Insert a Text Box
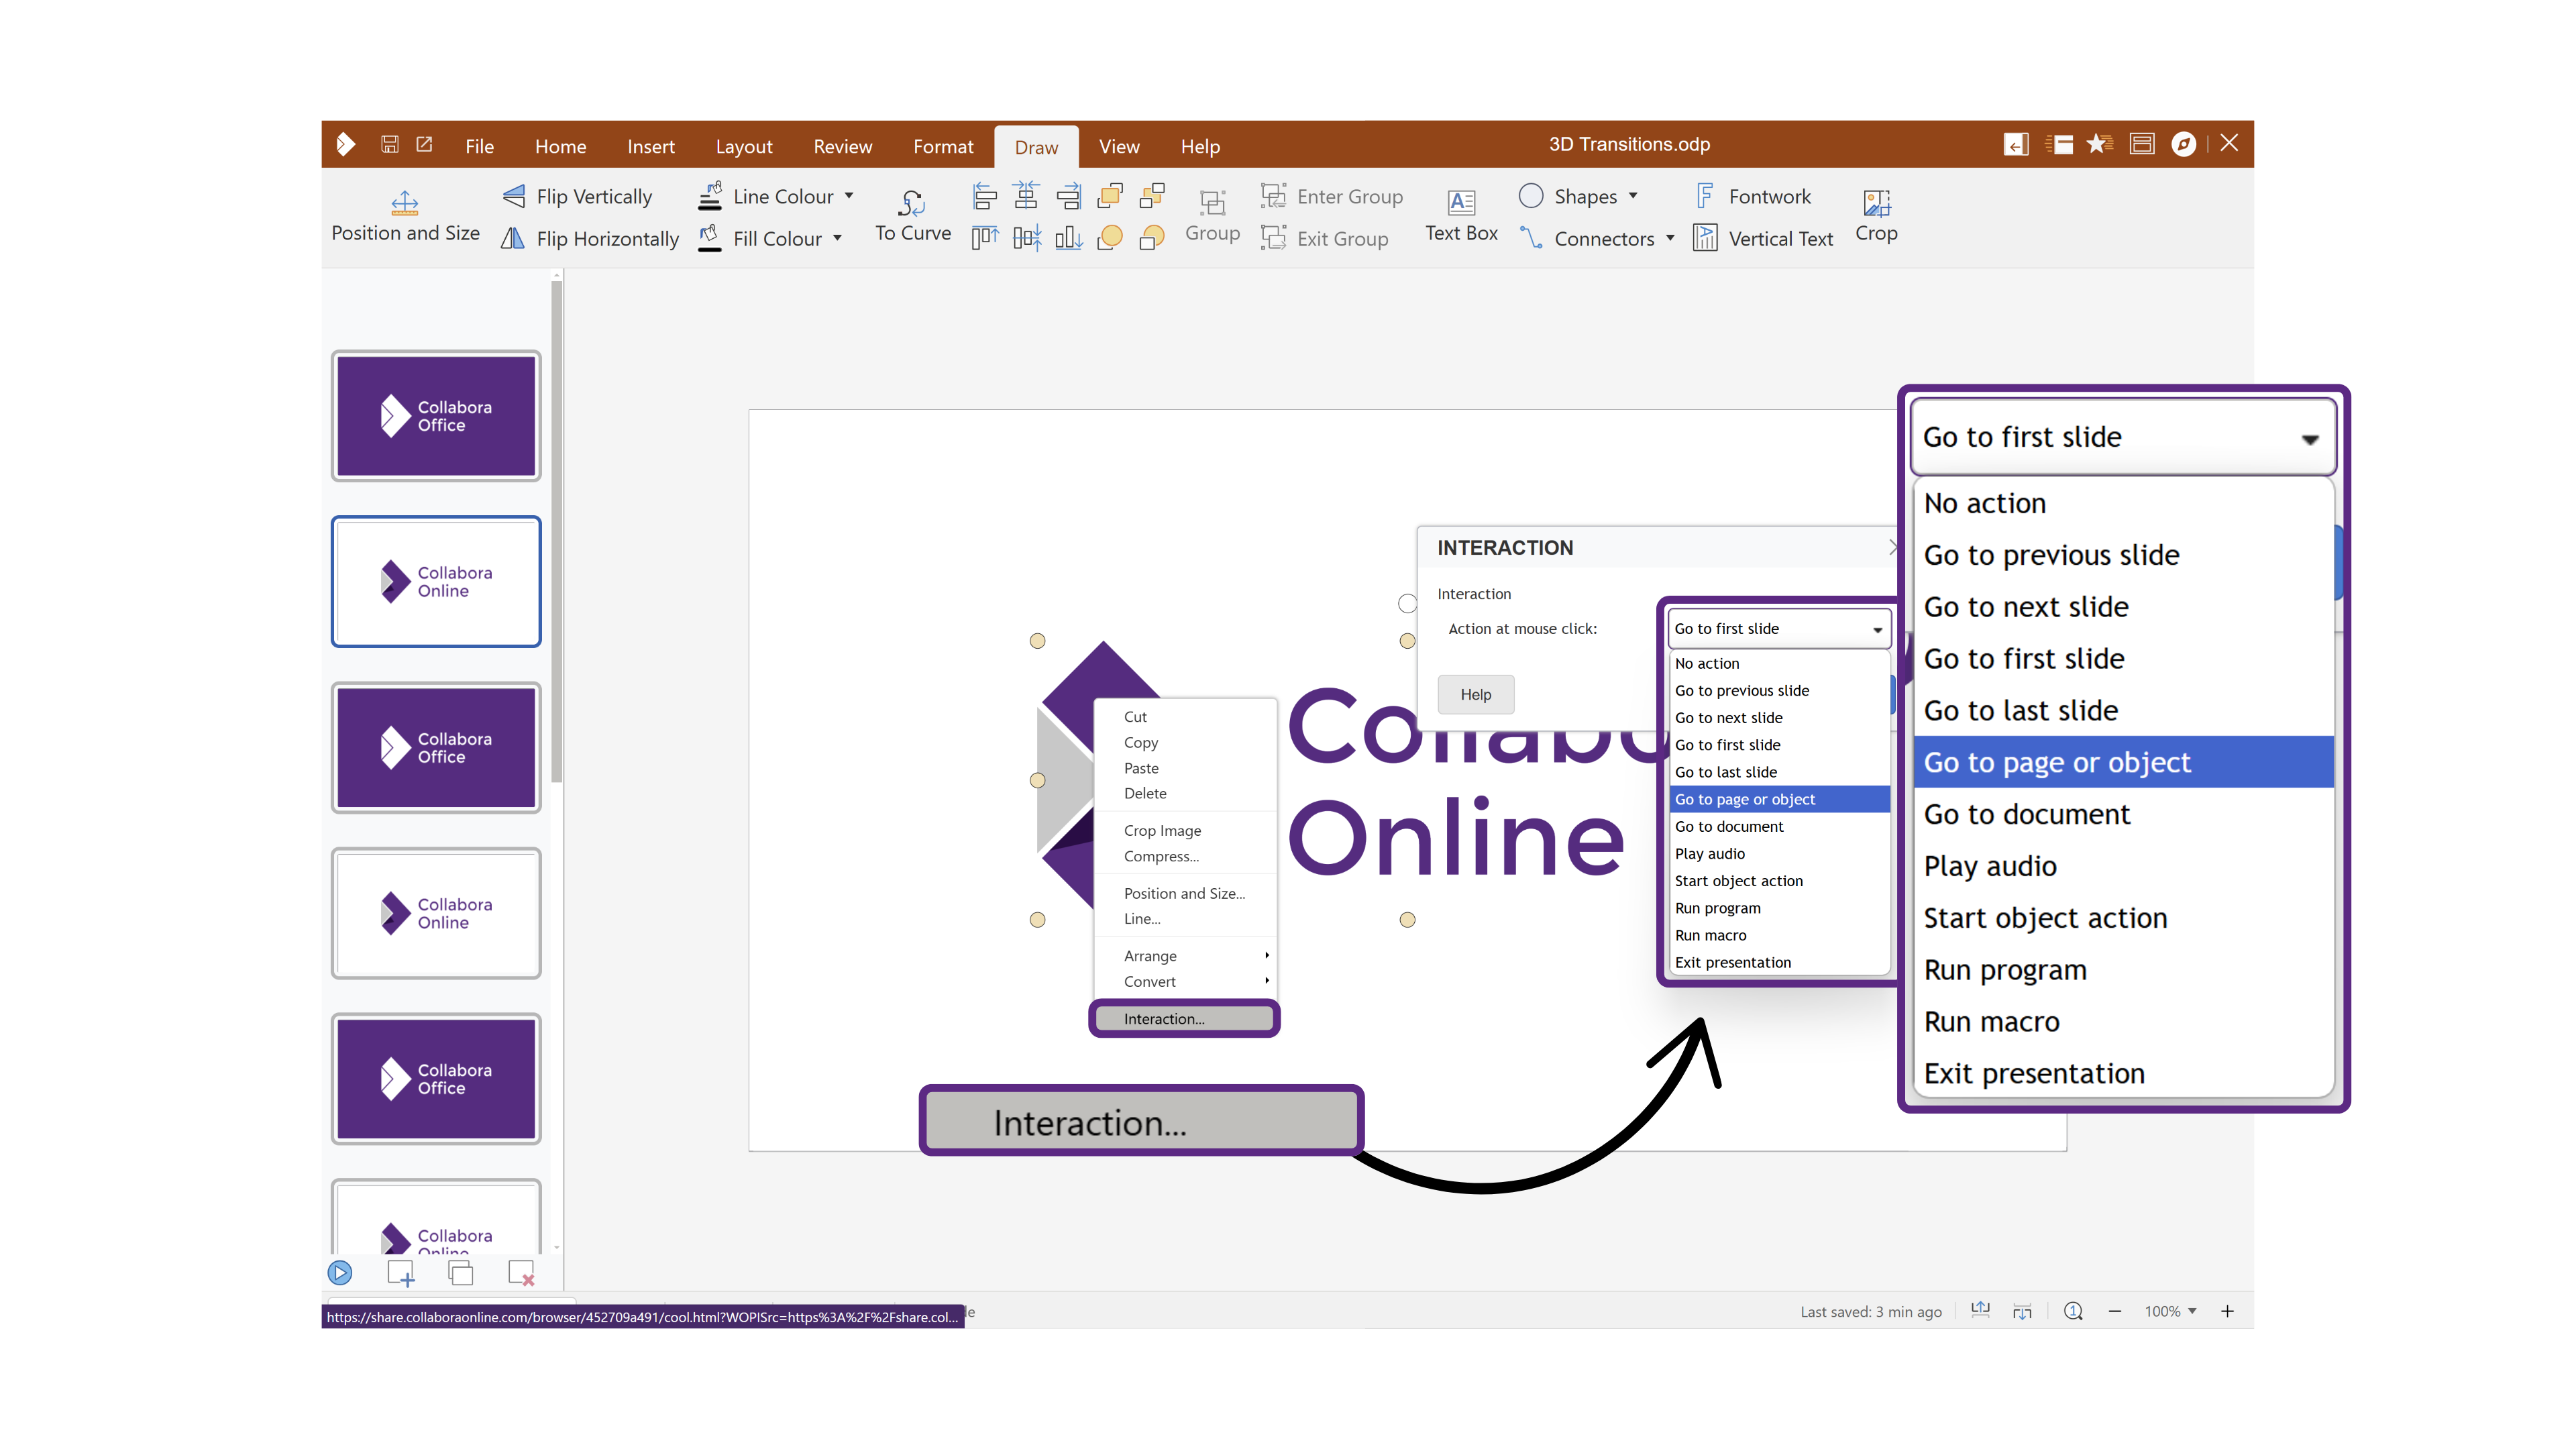Image resolution: width=2576 pixels, height=1449 pixels. 1461,217
